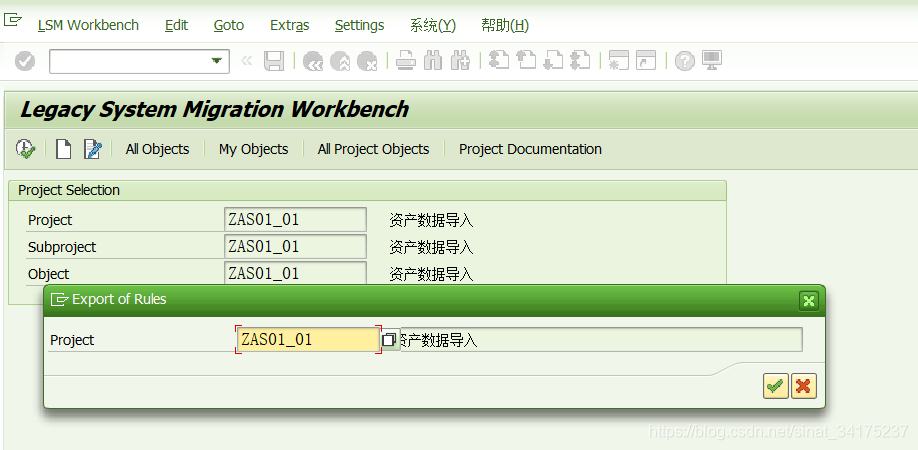Image resolution: width=918 pixels, height=450 pixels.
Task: Open the 系统(Y) menu
Action: pyautogui.click(x=433, y=25)
